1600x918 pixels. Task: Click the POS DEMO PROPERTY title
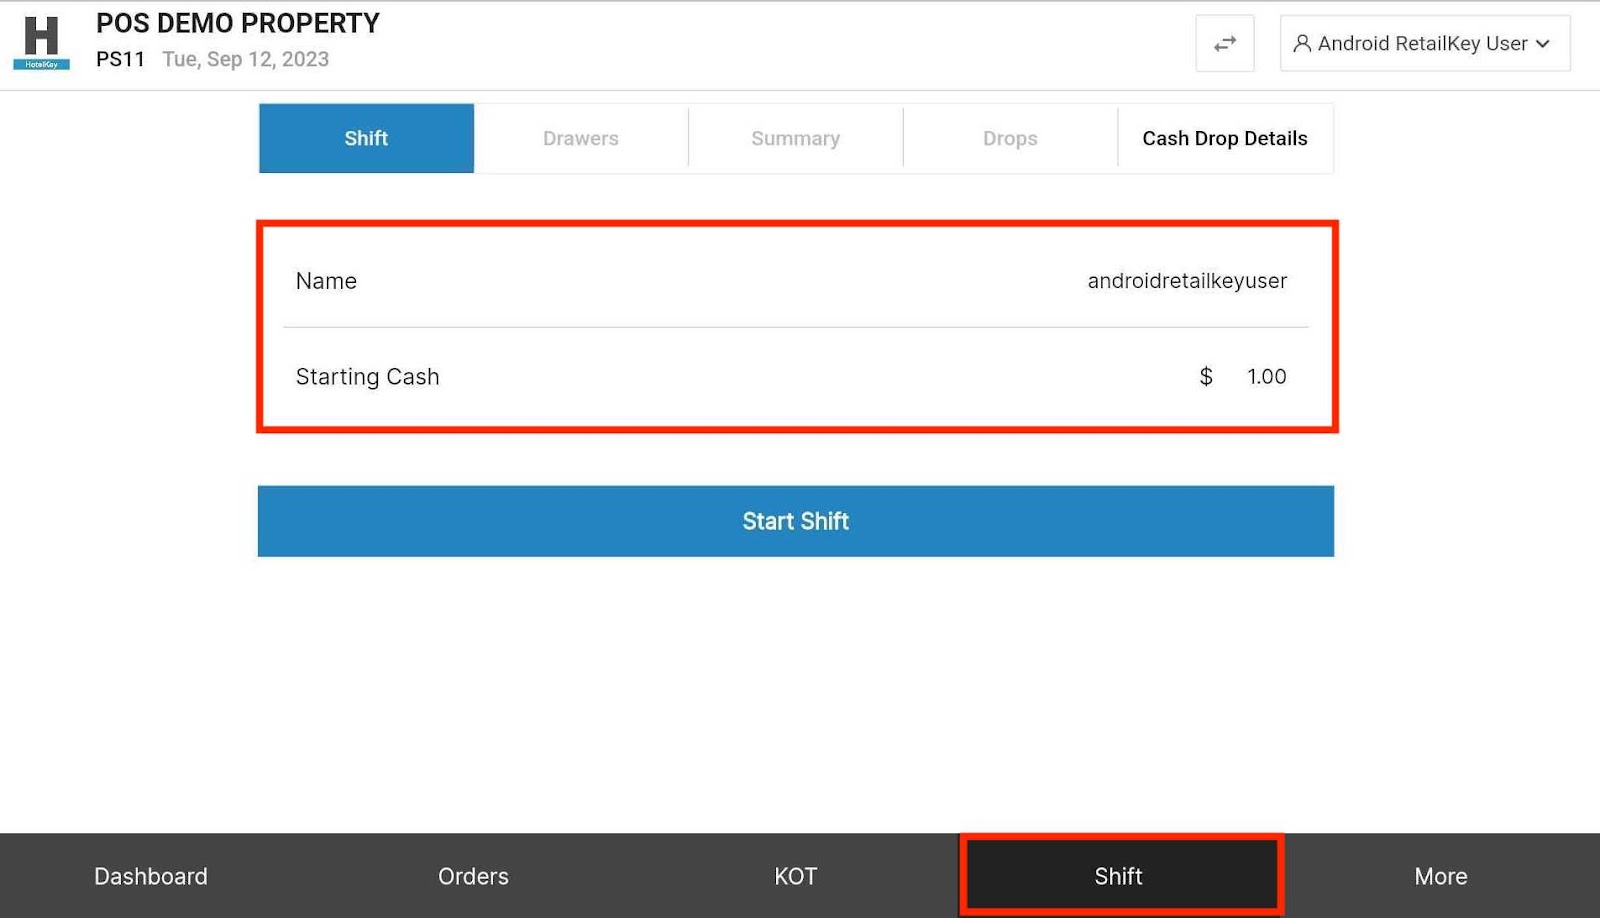[238, 23]
